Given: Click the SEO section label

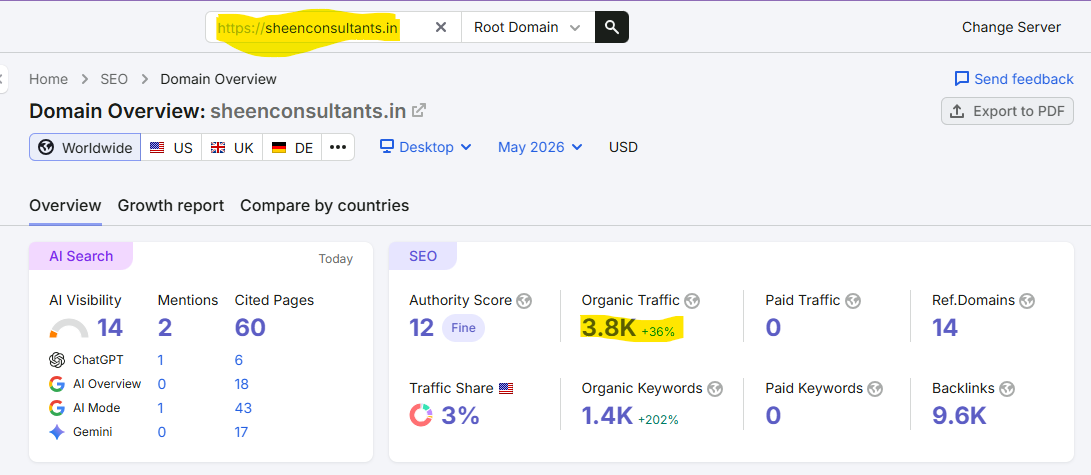Looking at the screenshot, I should point(423,256).
